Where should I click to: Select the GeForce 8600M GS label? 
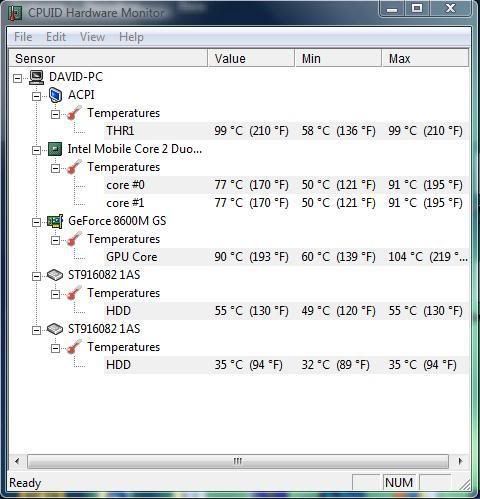pyautogui.click(x=117, y=221)
